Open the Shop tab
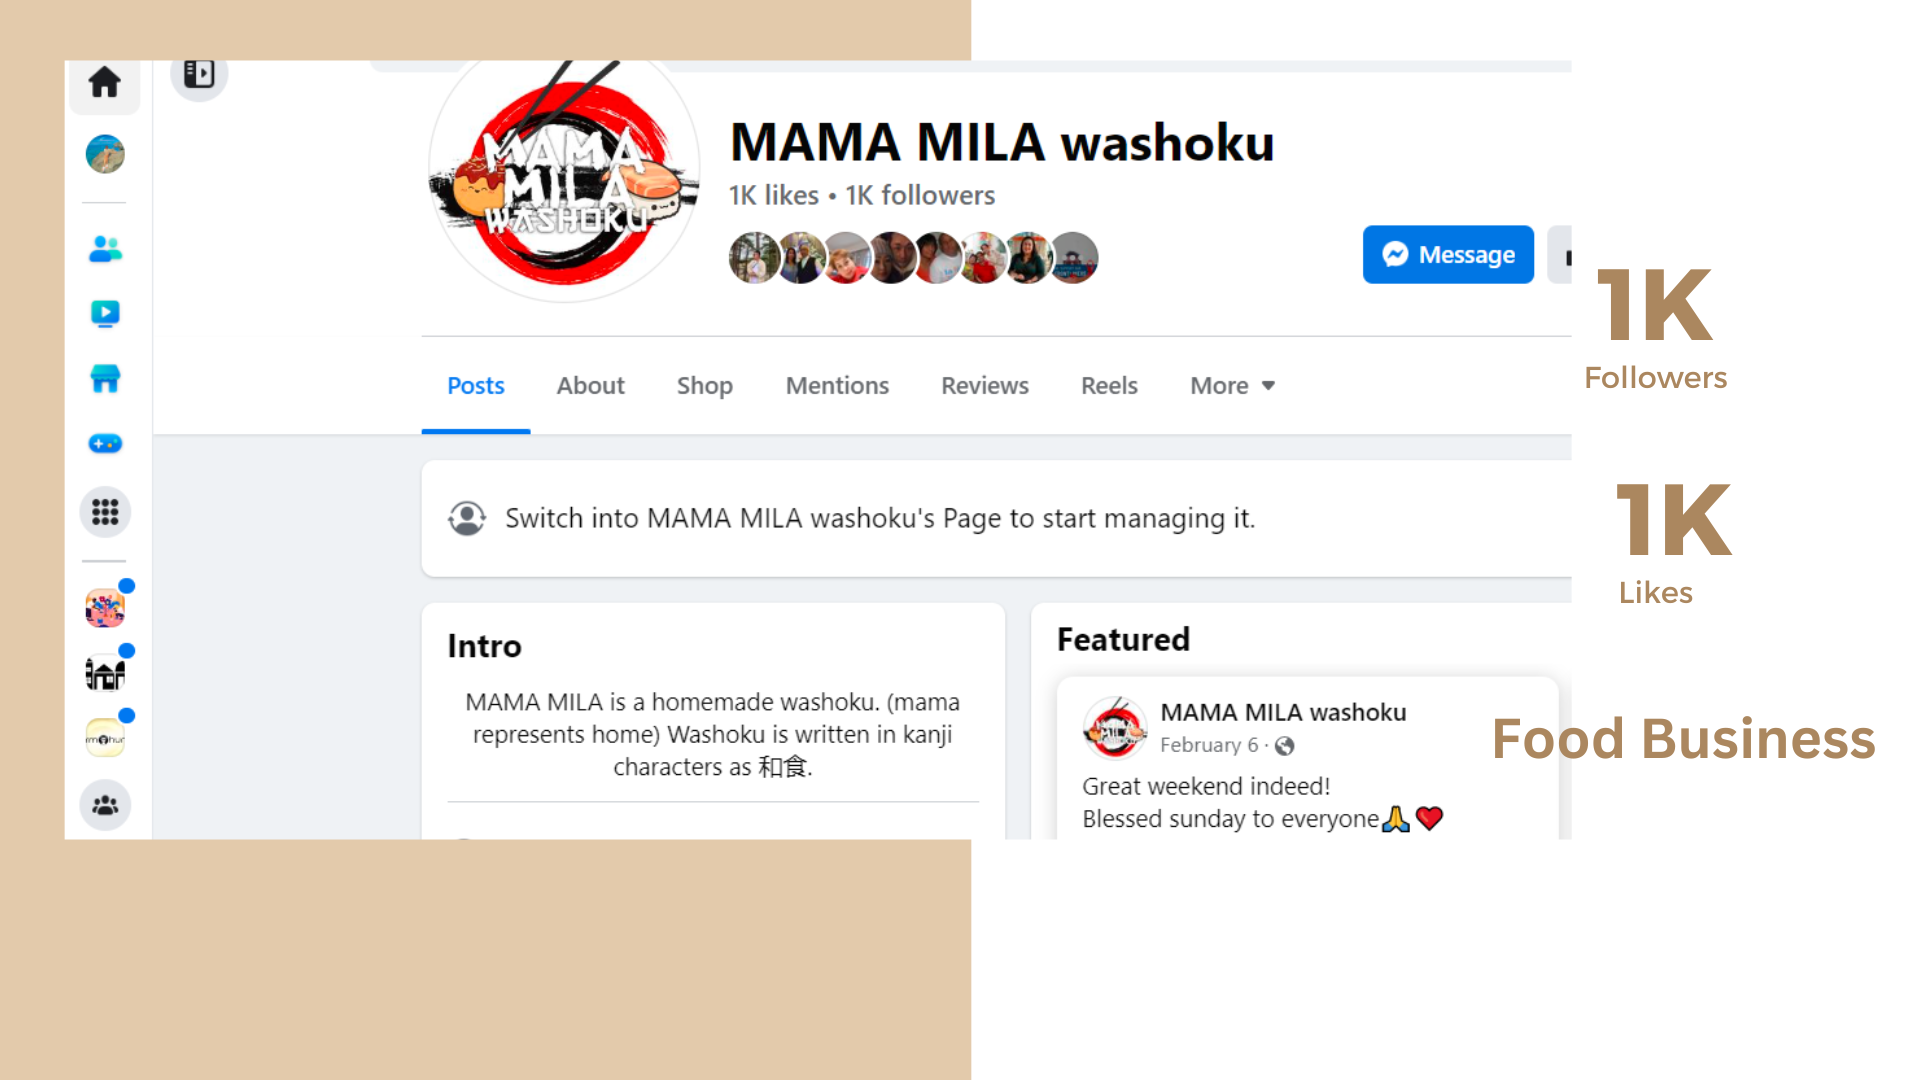1920x1080 pixels. point(704,385)
